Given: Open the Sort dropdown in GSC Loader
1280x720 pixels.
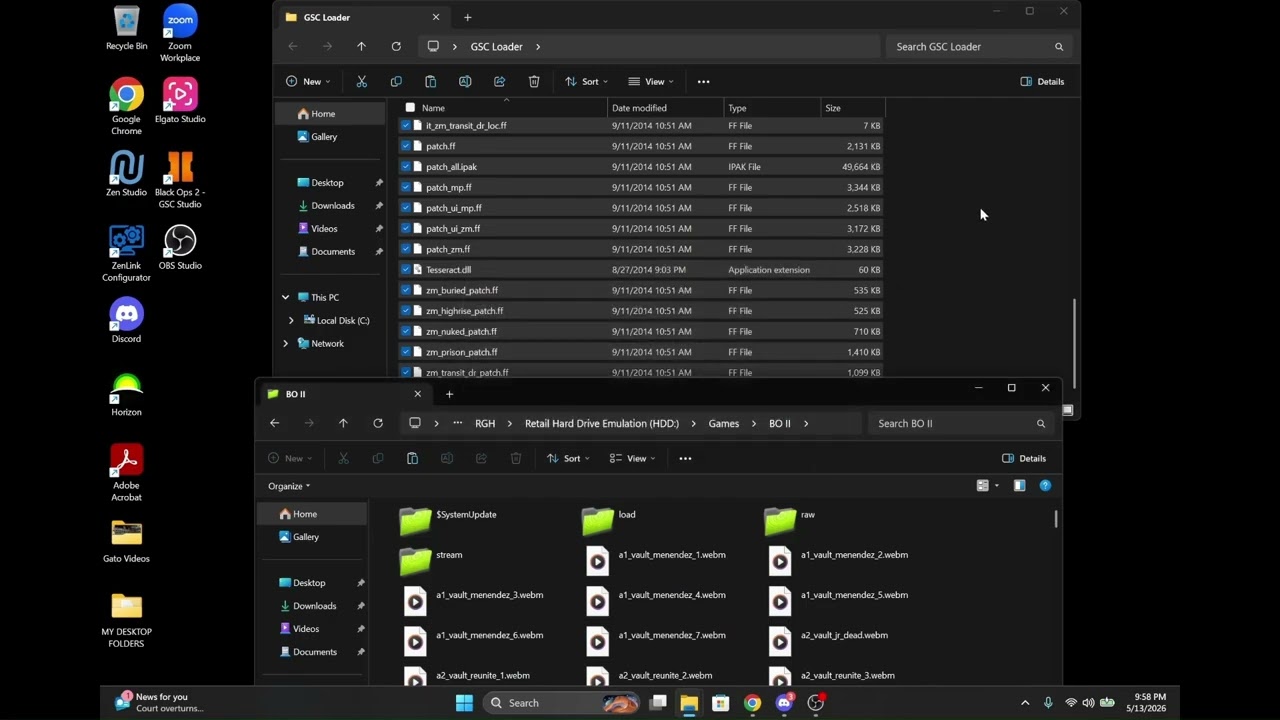Looking at the screenshot, I should pos(586,82).
